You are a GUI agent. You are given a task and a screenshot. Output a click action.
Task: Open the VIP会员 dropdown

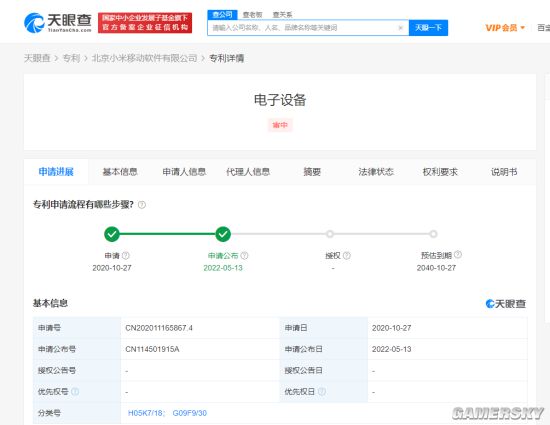[505, 28]
